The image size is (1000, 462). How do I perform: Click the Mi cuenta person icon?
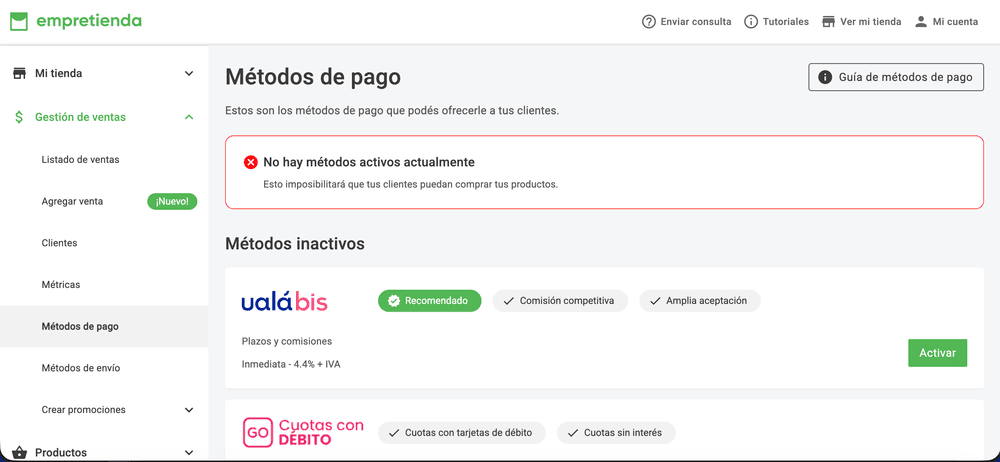point(920,22)
